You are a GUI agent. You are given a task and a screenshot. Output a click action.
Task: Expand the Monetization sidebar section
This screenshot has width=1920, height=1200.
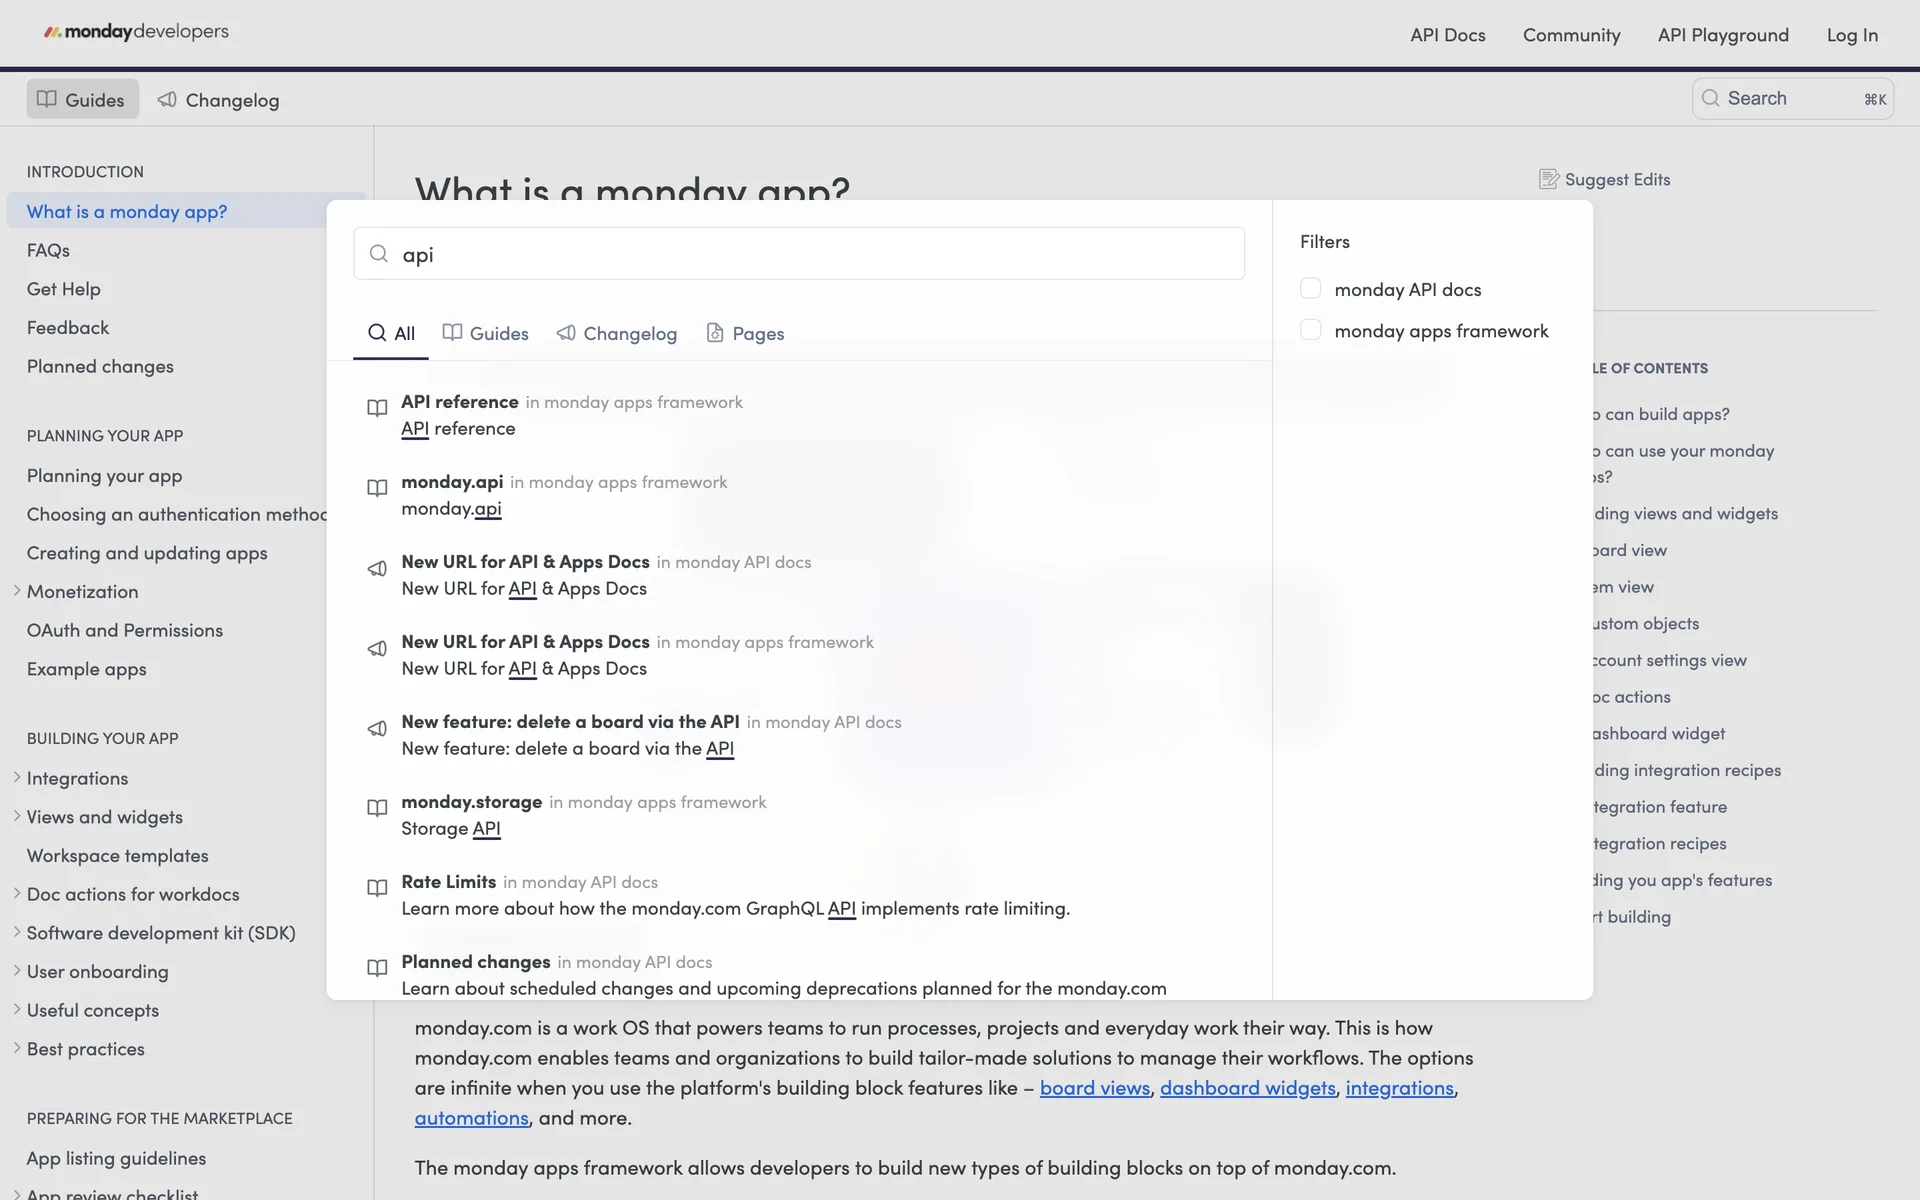(x=17, y=591)
